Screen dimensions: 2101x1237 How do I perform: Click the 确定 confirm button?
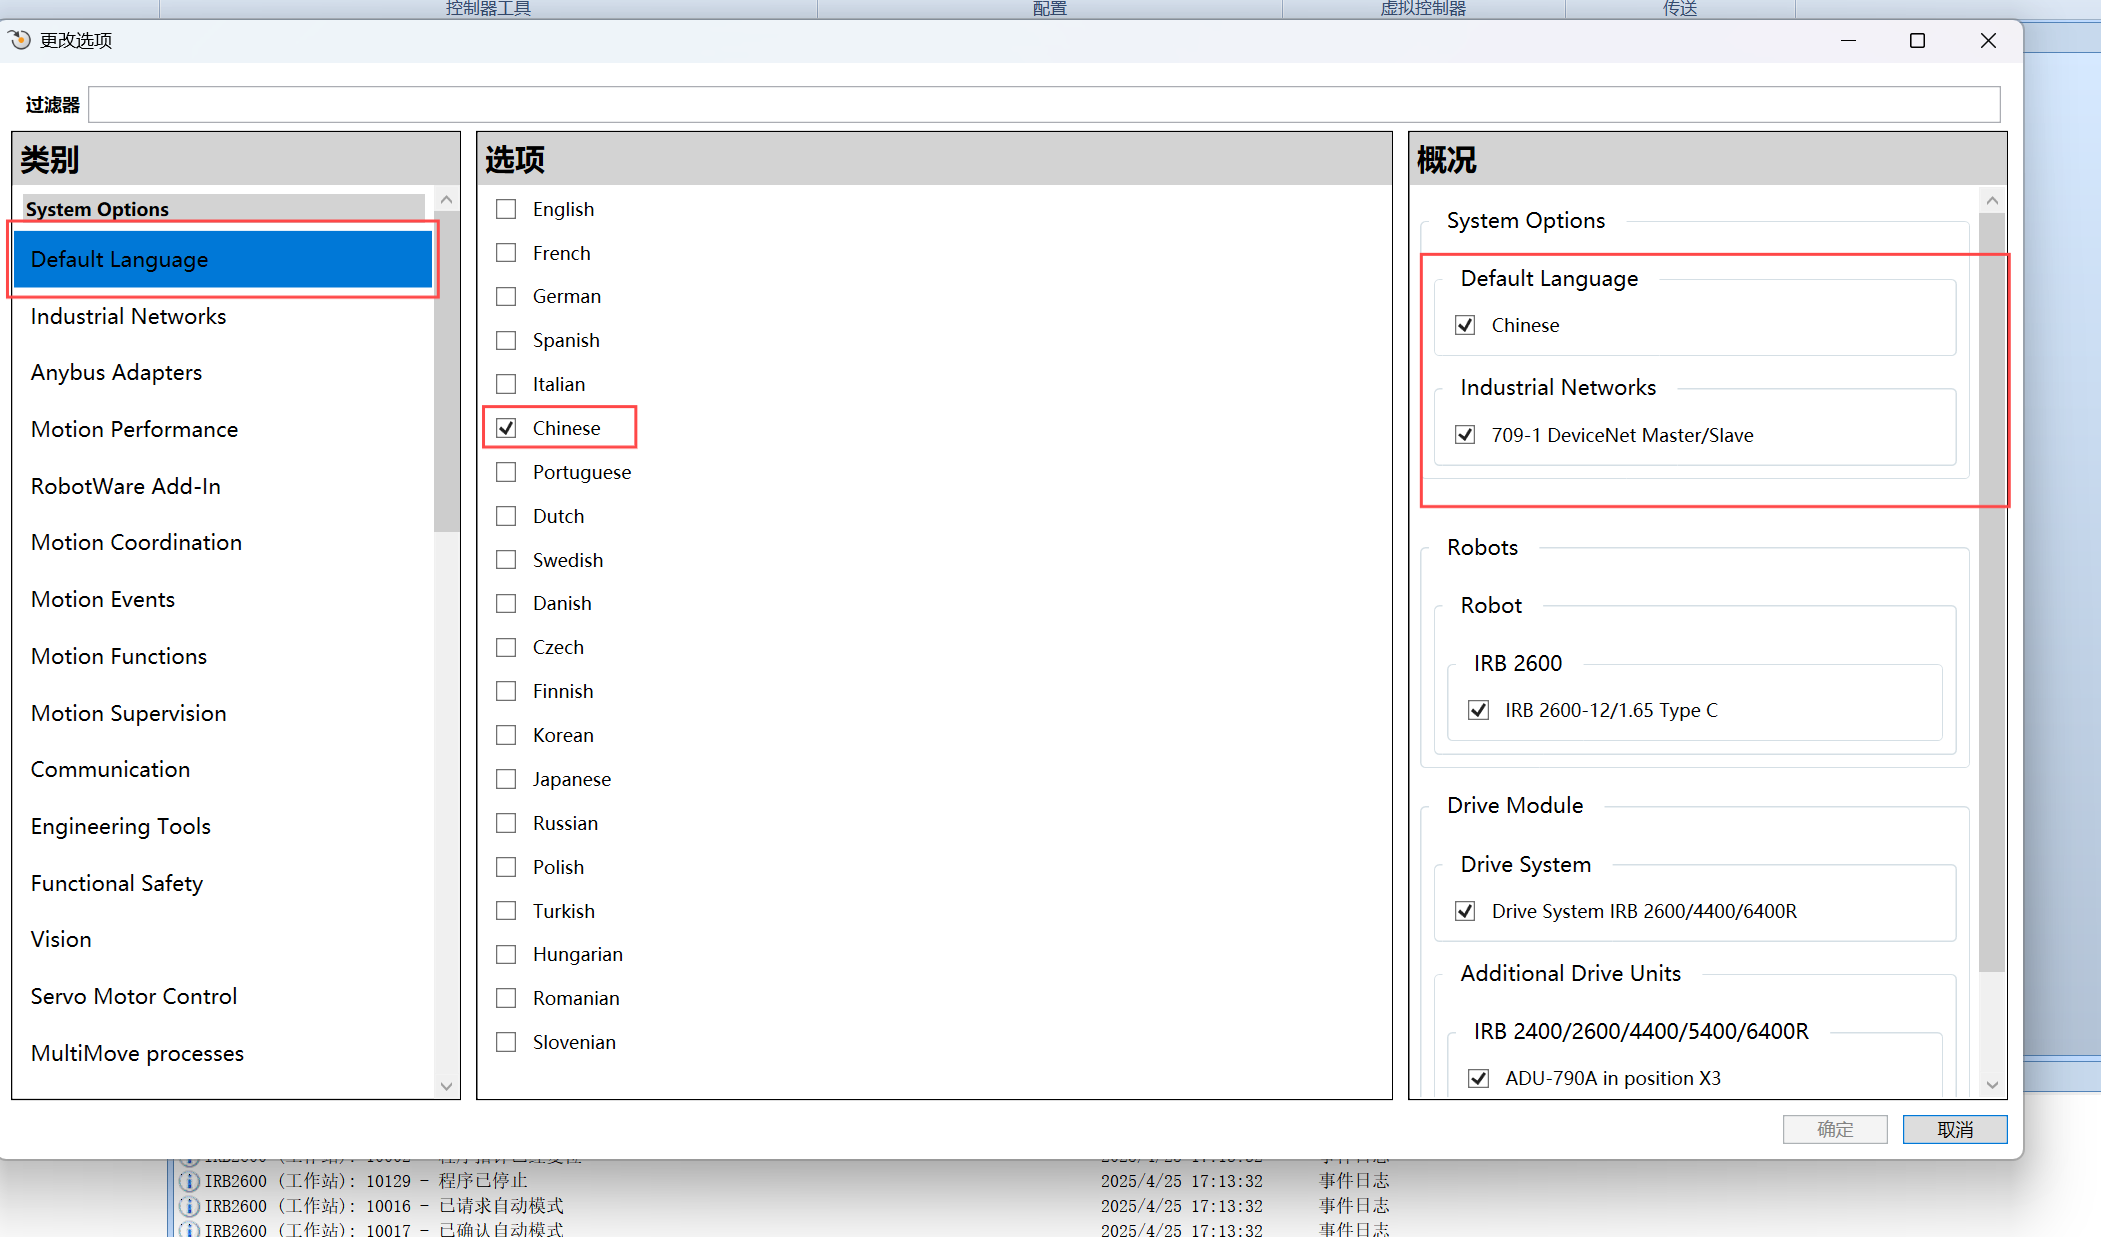tap(1834, 1129)
